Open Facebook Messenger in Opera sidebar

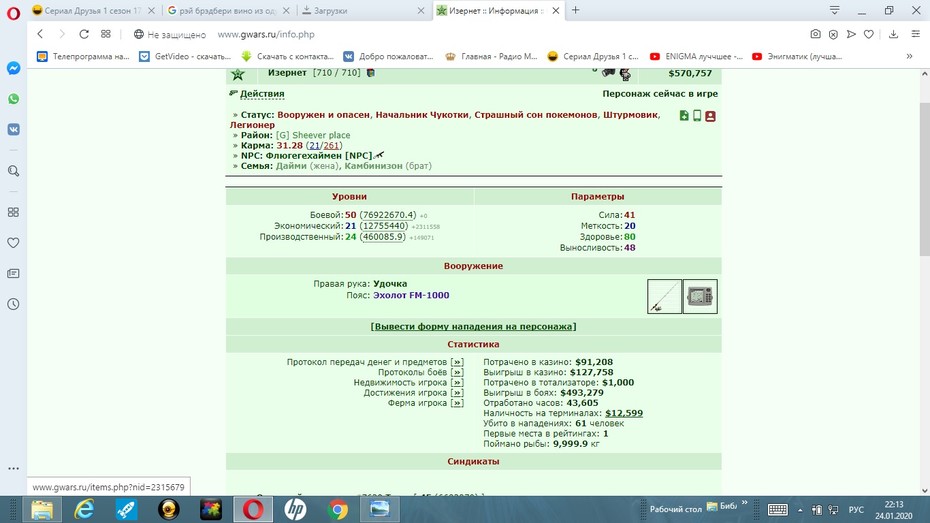(x=14, y=68)
